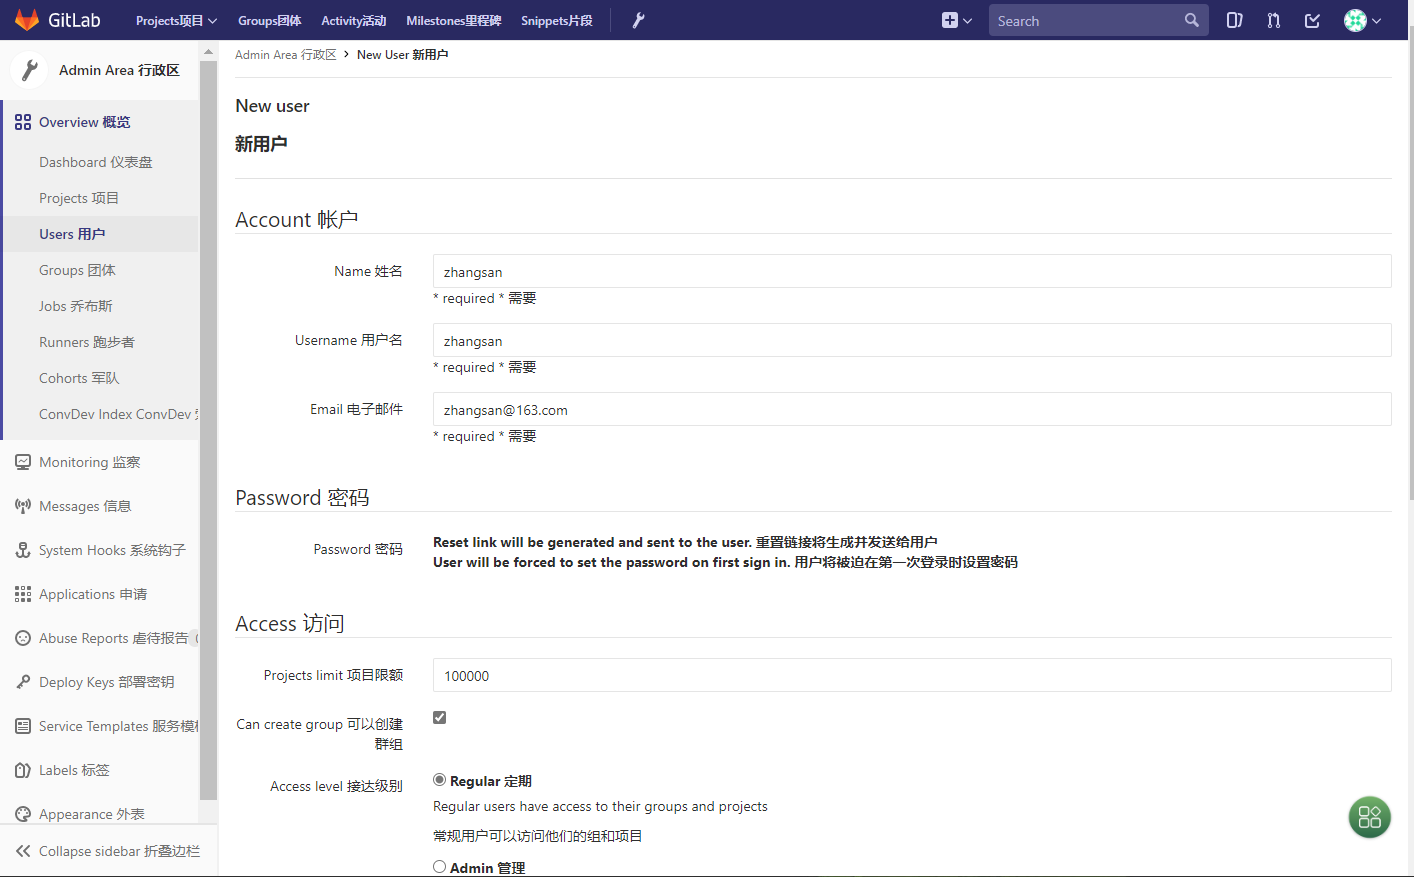Click the Deploy Keys key icon
This screenshot has height=877, width=1414.
23,682
